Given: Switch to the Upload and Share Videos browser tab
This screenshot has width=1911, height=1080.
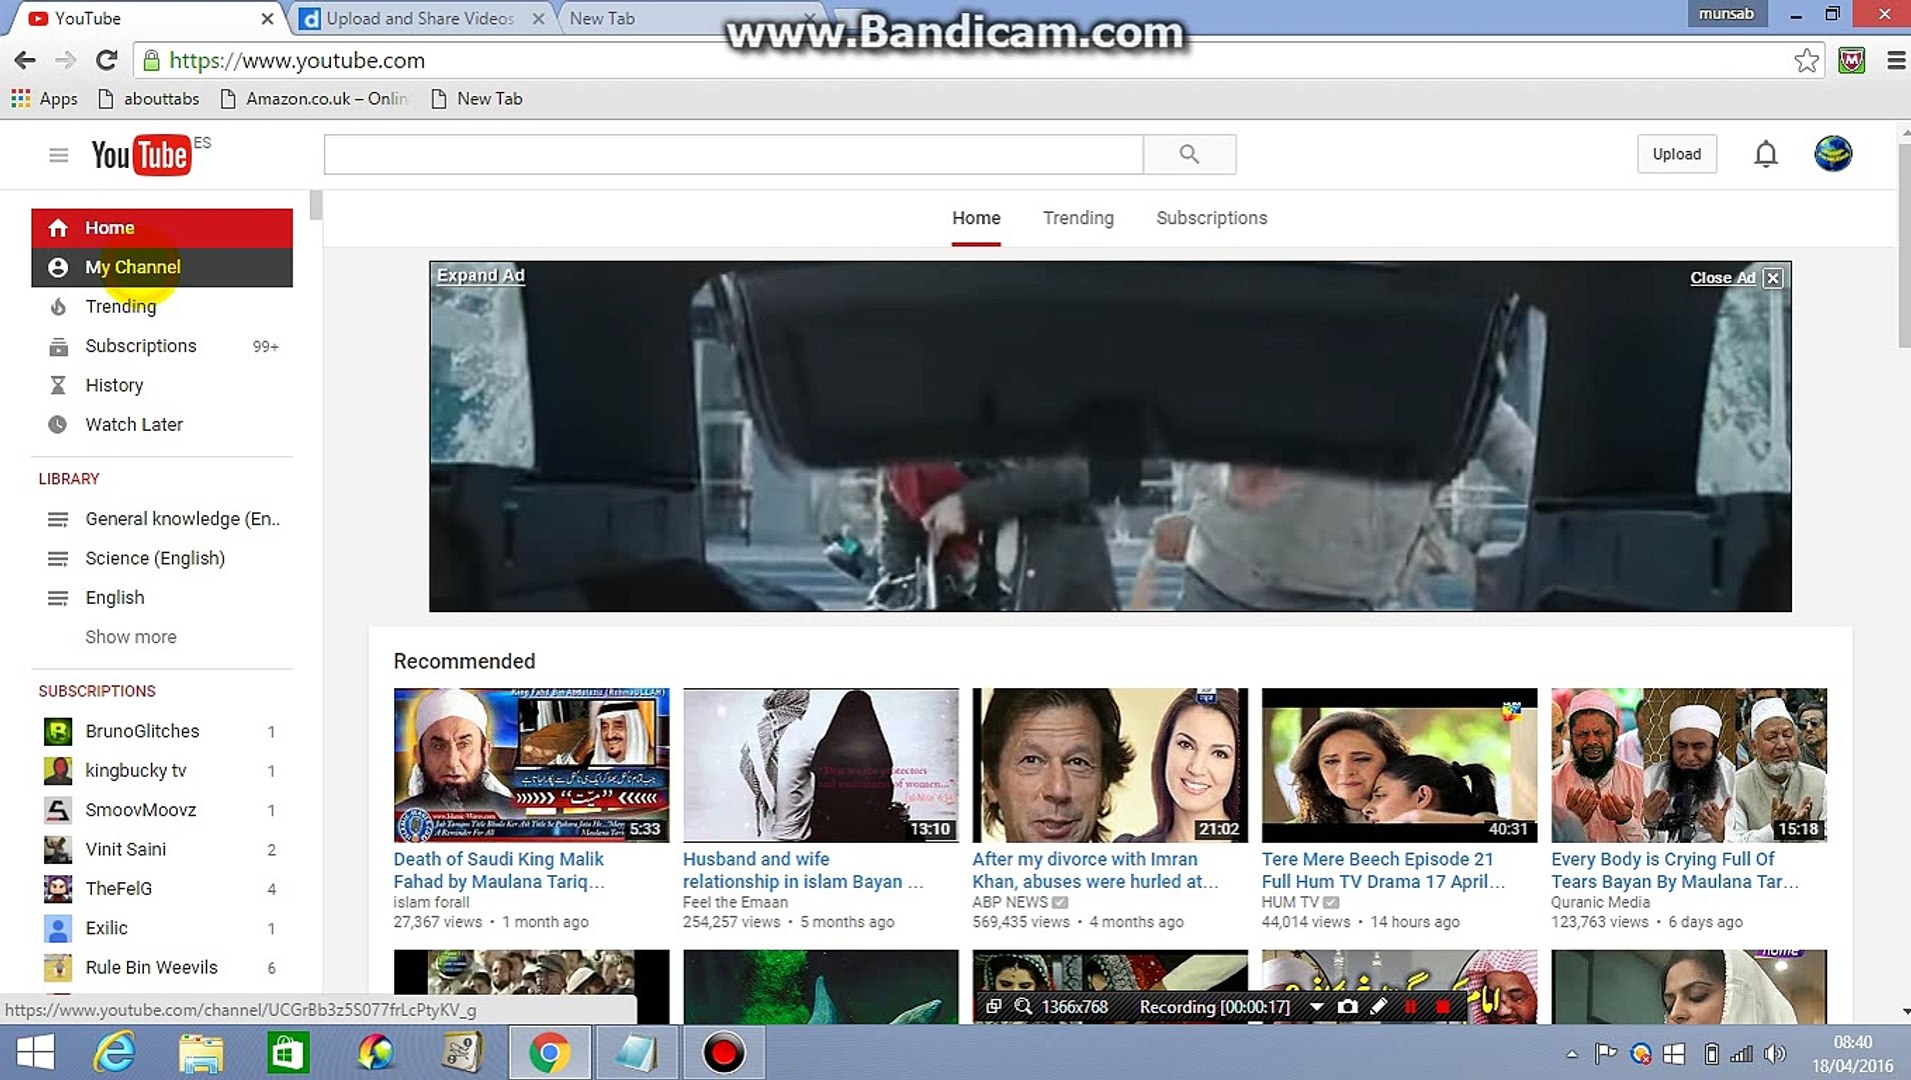Looking at the screenshot, I should (x=420, y=18).
